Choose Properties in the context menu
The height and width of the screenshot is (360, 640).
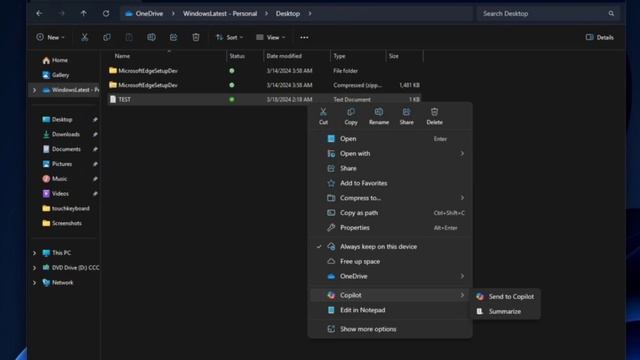click(x=391, y=228)
